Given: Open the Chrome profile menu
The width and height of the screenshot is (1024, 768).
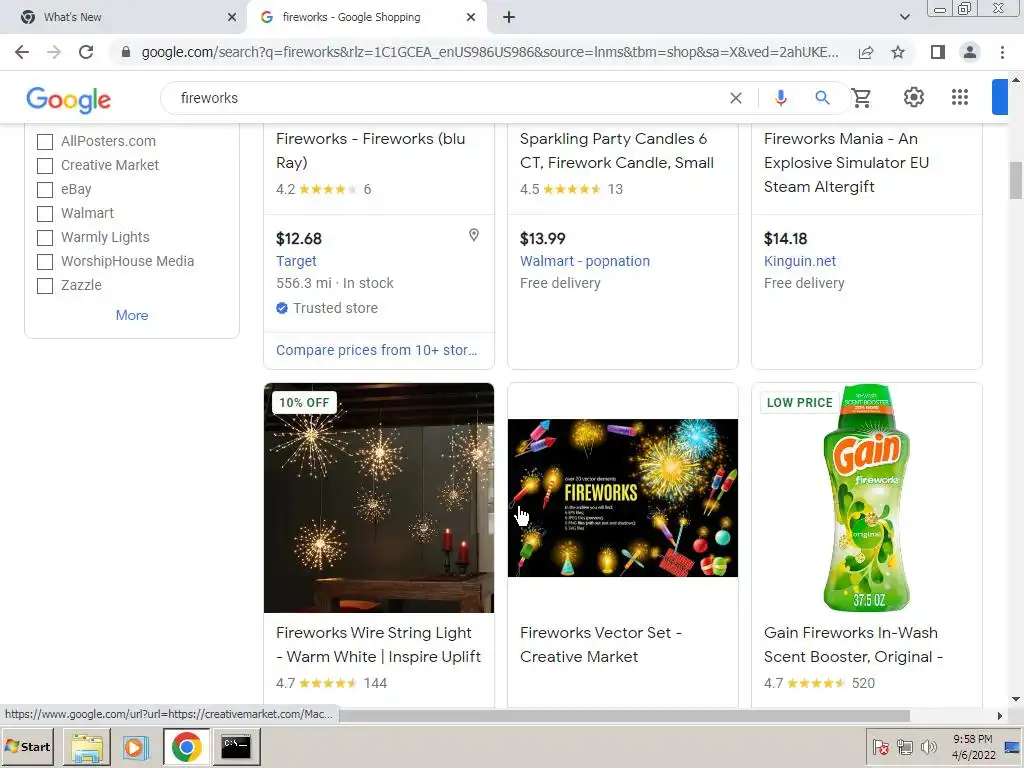Looking at the screenshot, I should 970,52.
